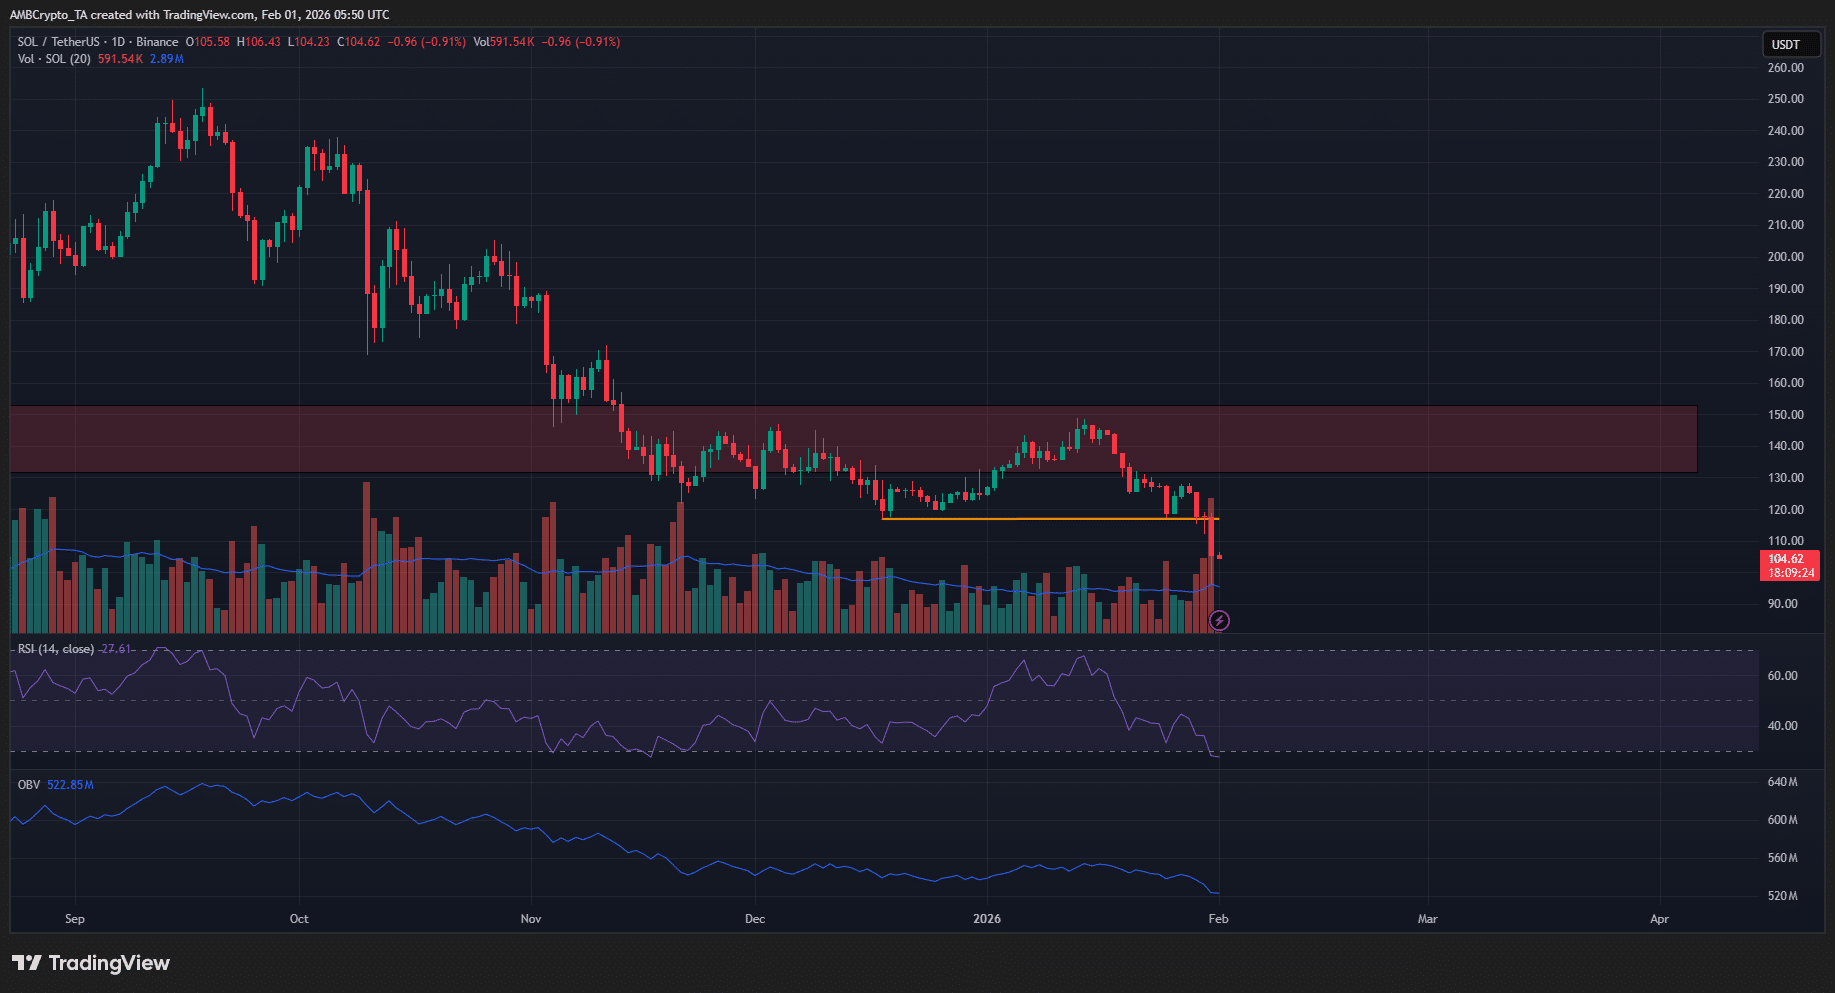Click the TradingView logo icon

27,962
